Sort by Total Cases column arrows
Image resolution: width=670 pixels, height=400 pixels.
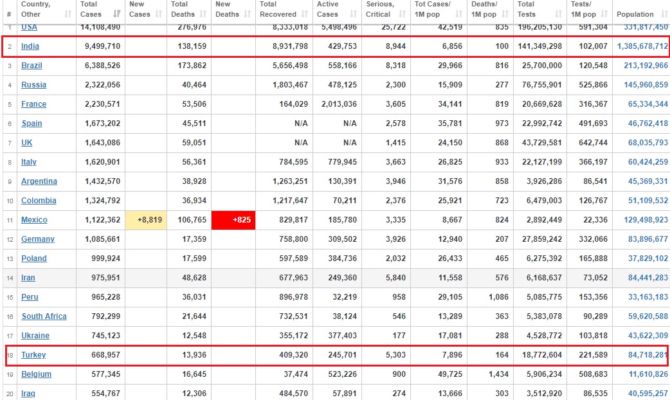pos(117,14)
